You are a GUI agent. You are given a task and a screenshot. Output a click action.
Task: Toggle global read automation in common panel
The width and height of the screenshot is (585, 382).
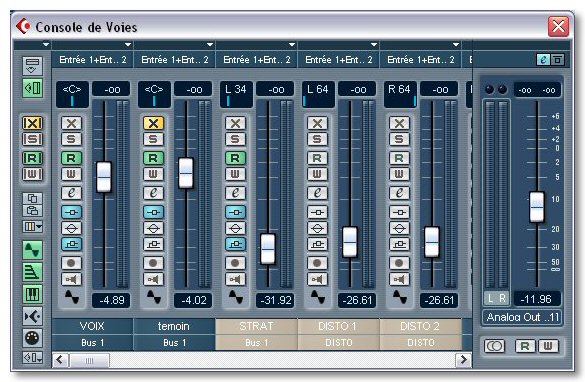coord(32,158)
